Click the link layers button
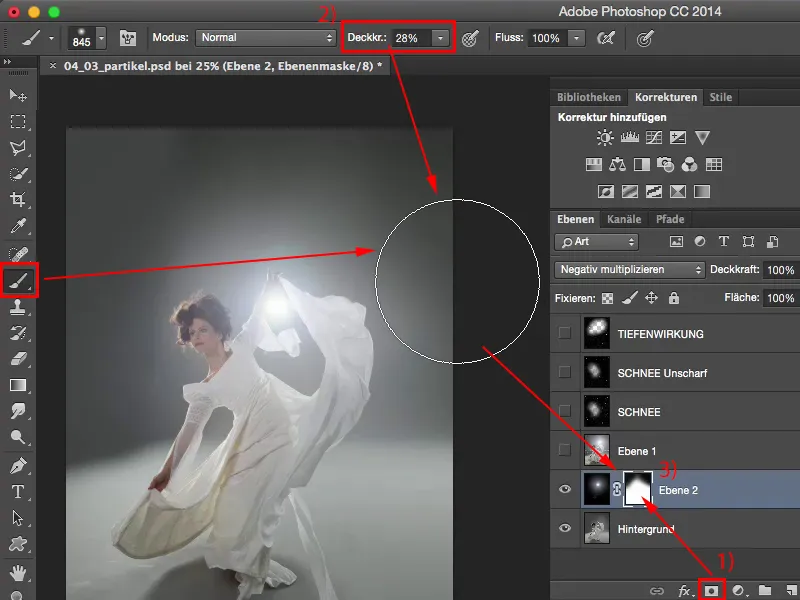 tap(657, 591)
